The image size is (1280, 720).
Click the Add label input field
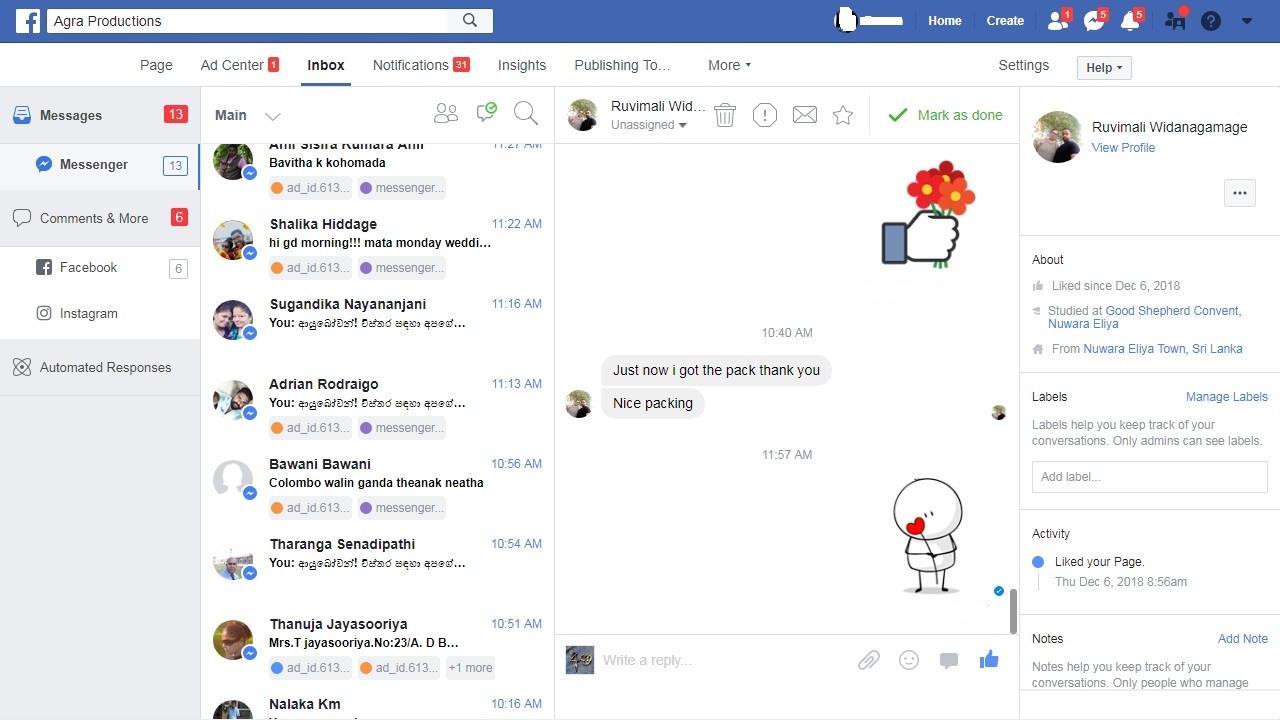click(x=1150, y=477)
